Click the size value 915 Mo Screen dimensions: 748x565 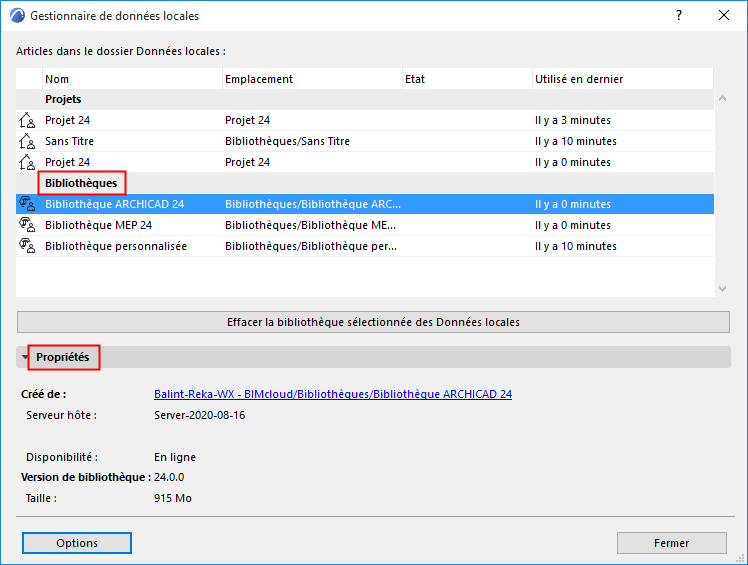[173, 498]
